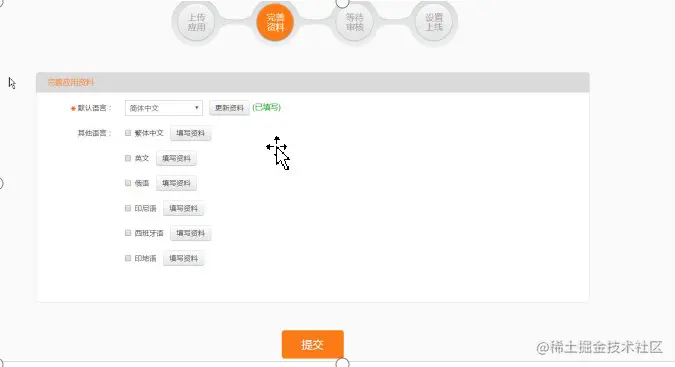Open the 设置上线 step circle

point(433,22)
